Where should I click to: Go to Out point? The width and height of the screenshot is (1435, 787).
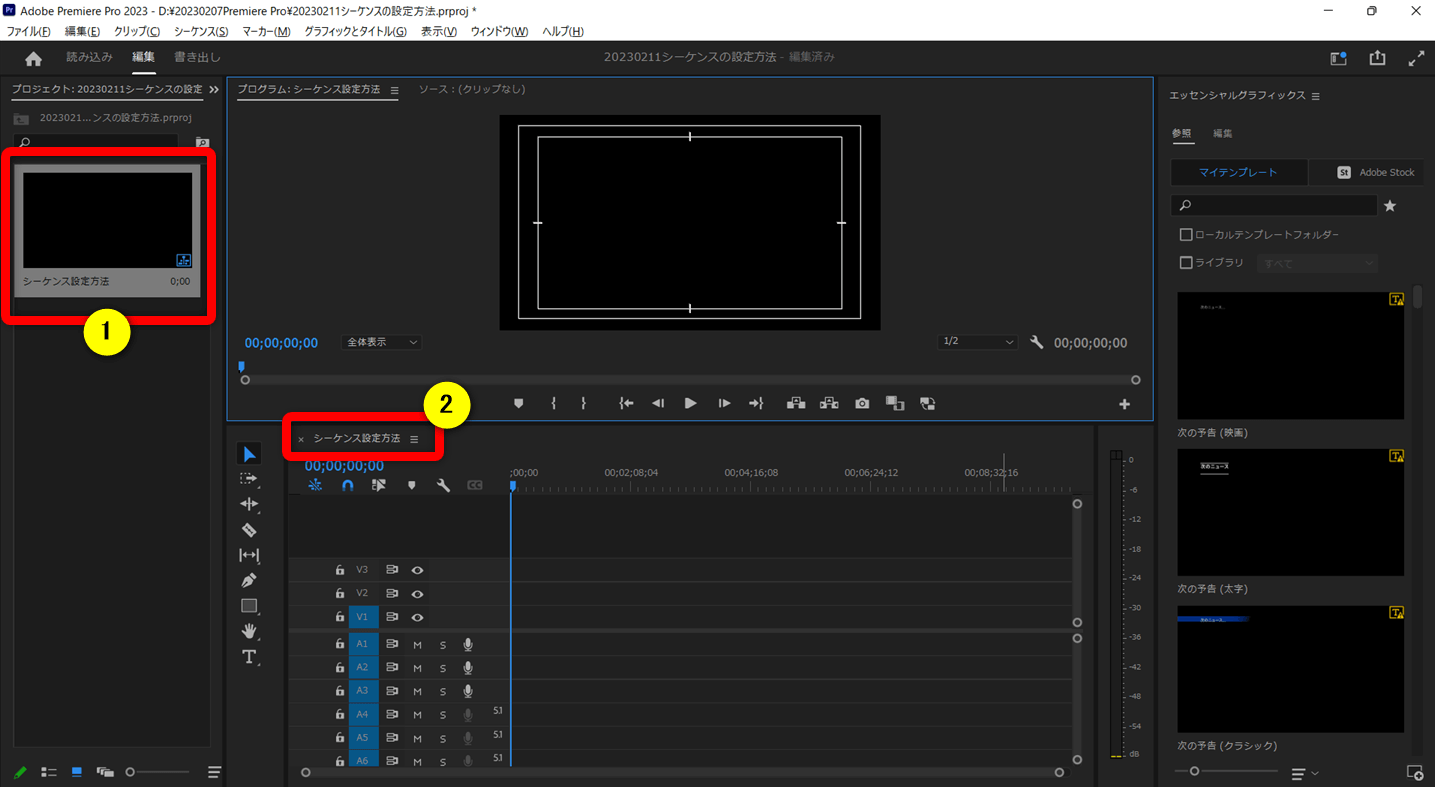coord(756,403)
